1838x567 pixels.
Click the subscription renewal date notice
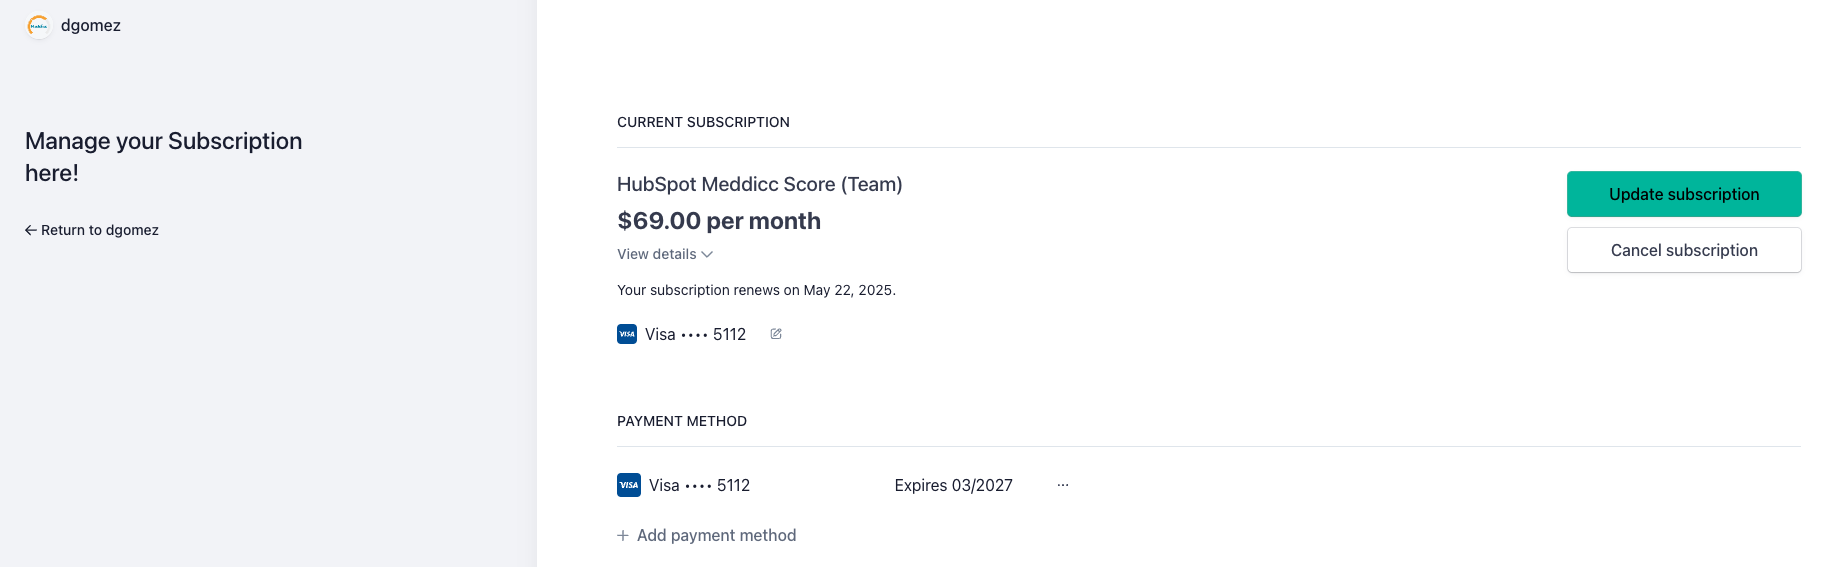(x=756, y=290)
